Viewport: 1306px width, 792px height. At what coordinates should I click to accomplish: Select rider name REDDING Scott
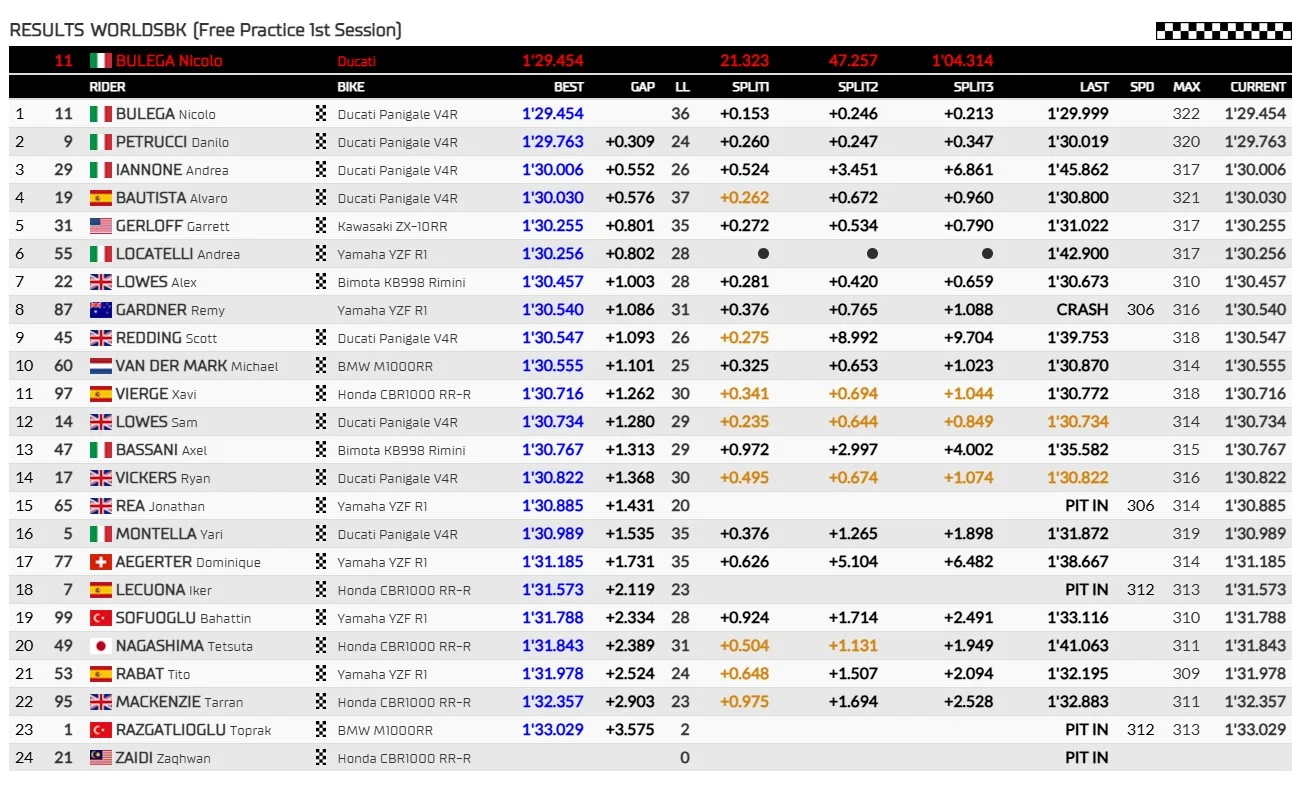pyautogui.click(x=166, y=338)
